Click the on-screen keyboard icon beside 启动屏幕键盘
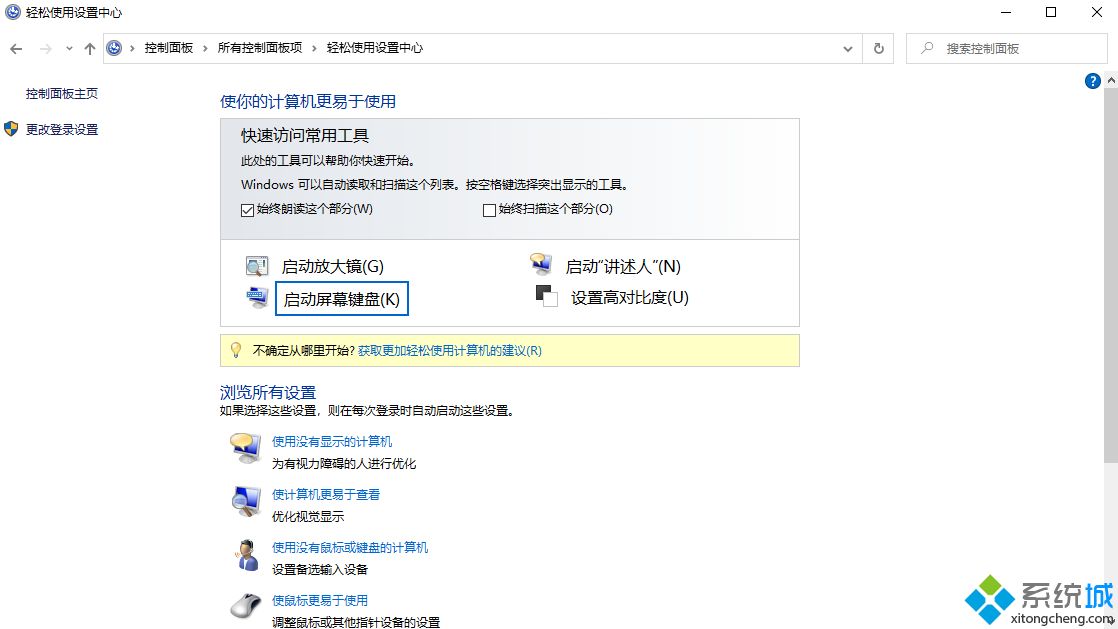 tap(257, 297)
